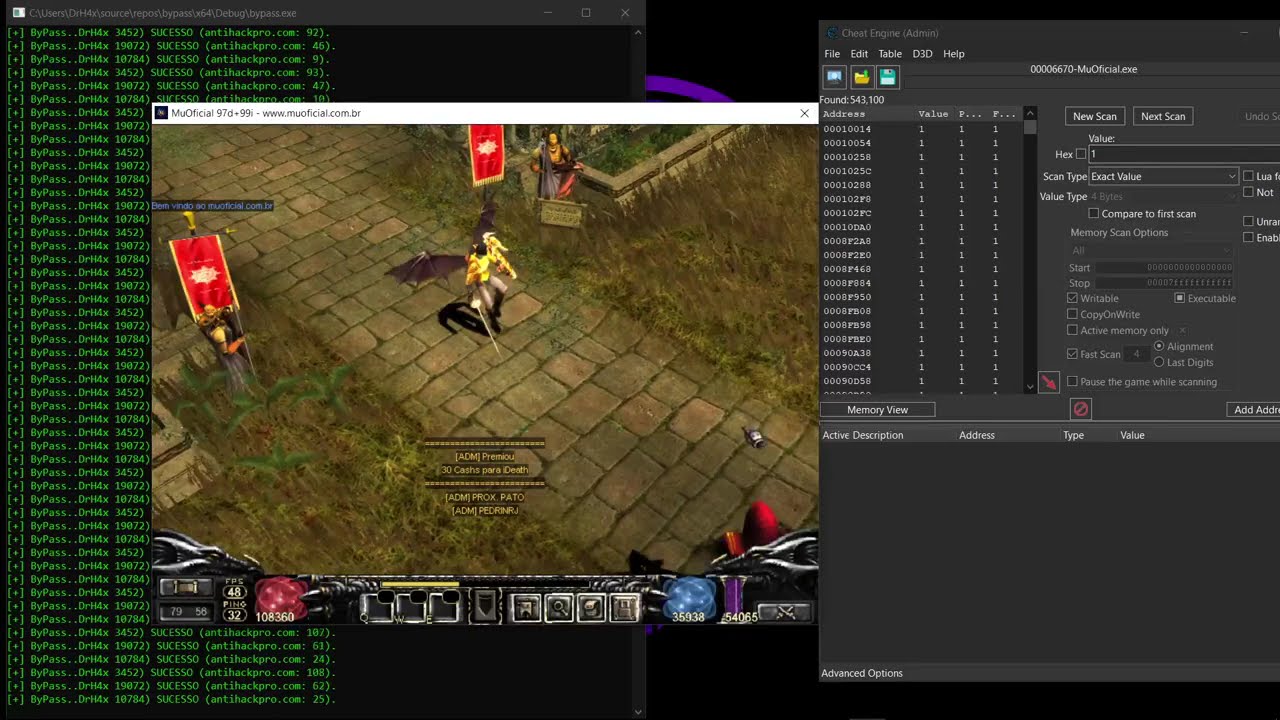The height and width of the screenshot is (720, 1280).
Task: Click the Start address field
Action: pos(1164,267)
